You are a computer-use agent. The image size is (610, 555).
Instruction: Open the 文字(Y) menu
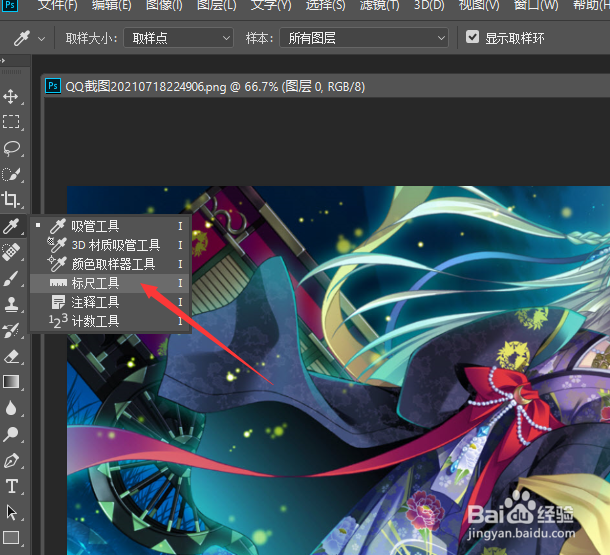coord(271,5)
